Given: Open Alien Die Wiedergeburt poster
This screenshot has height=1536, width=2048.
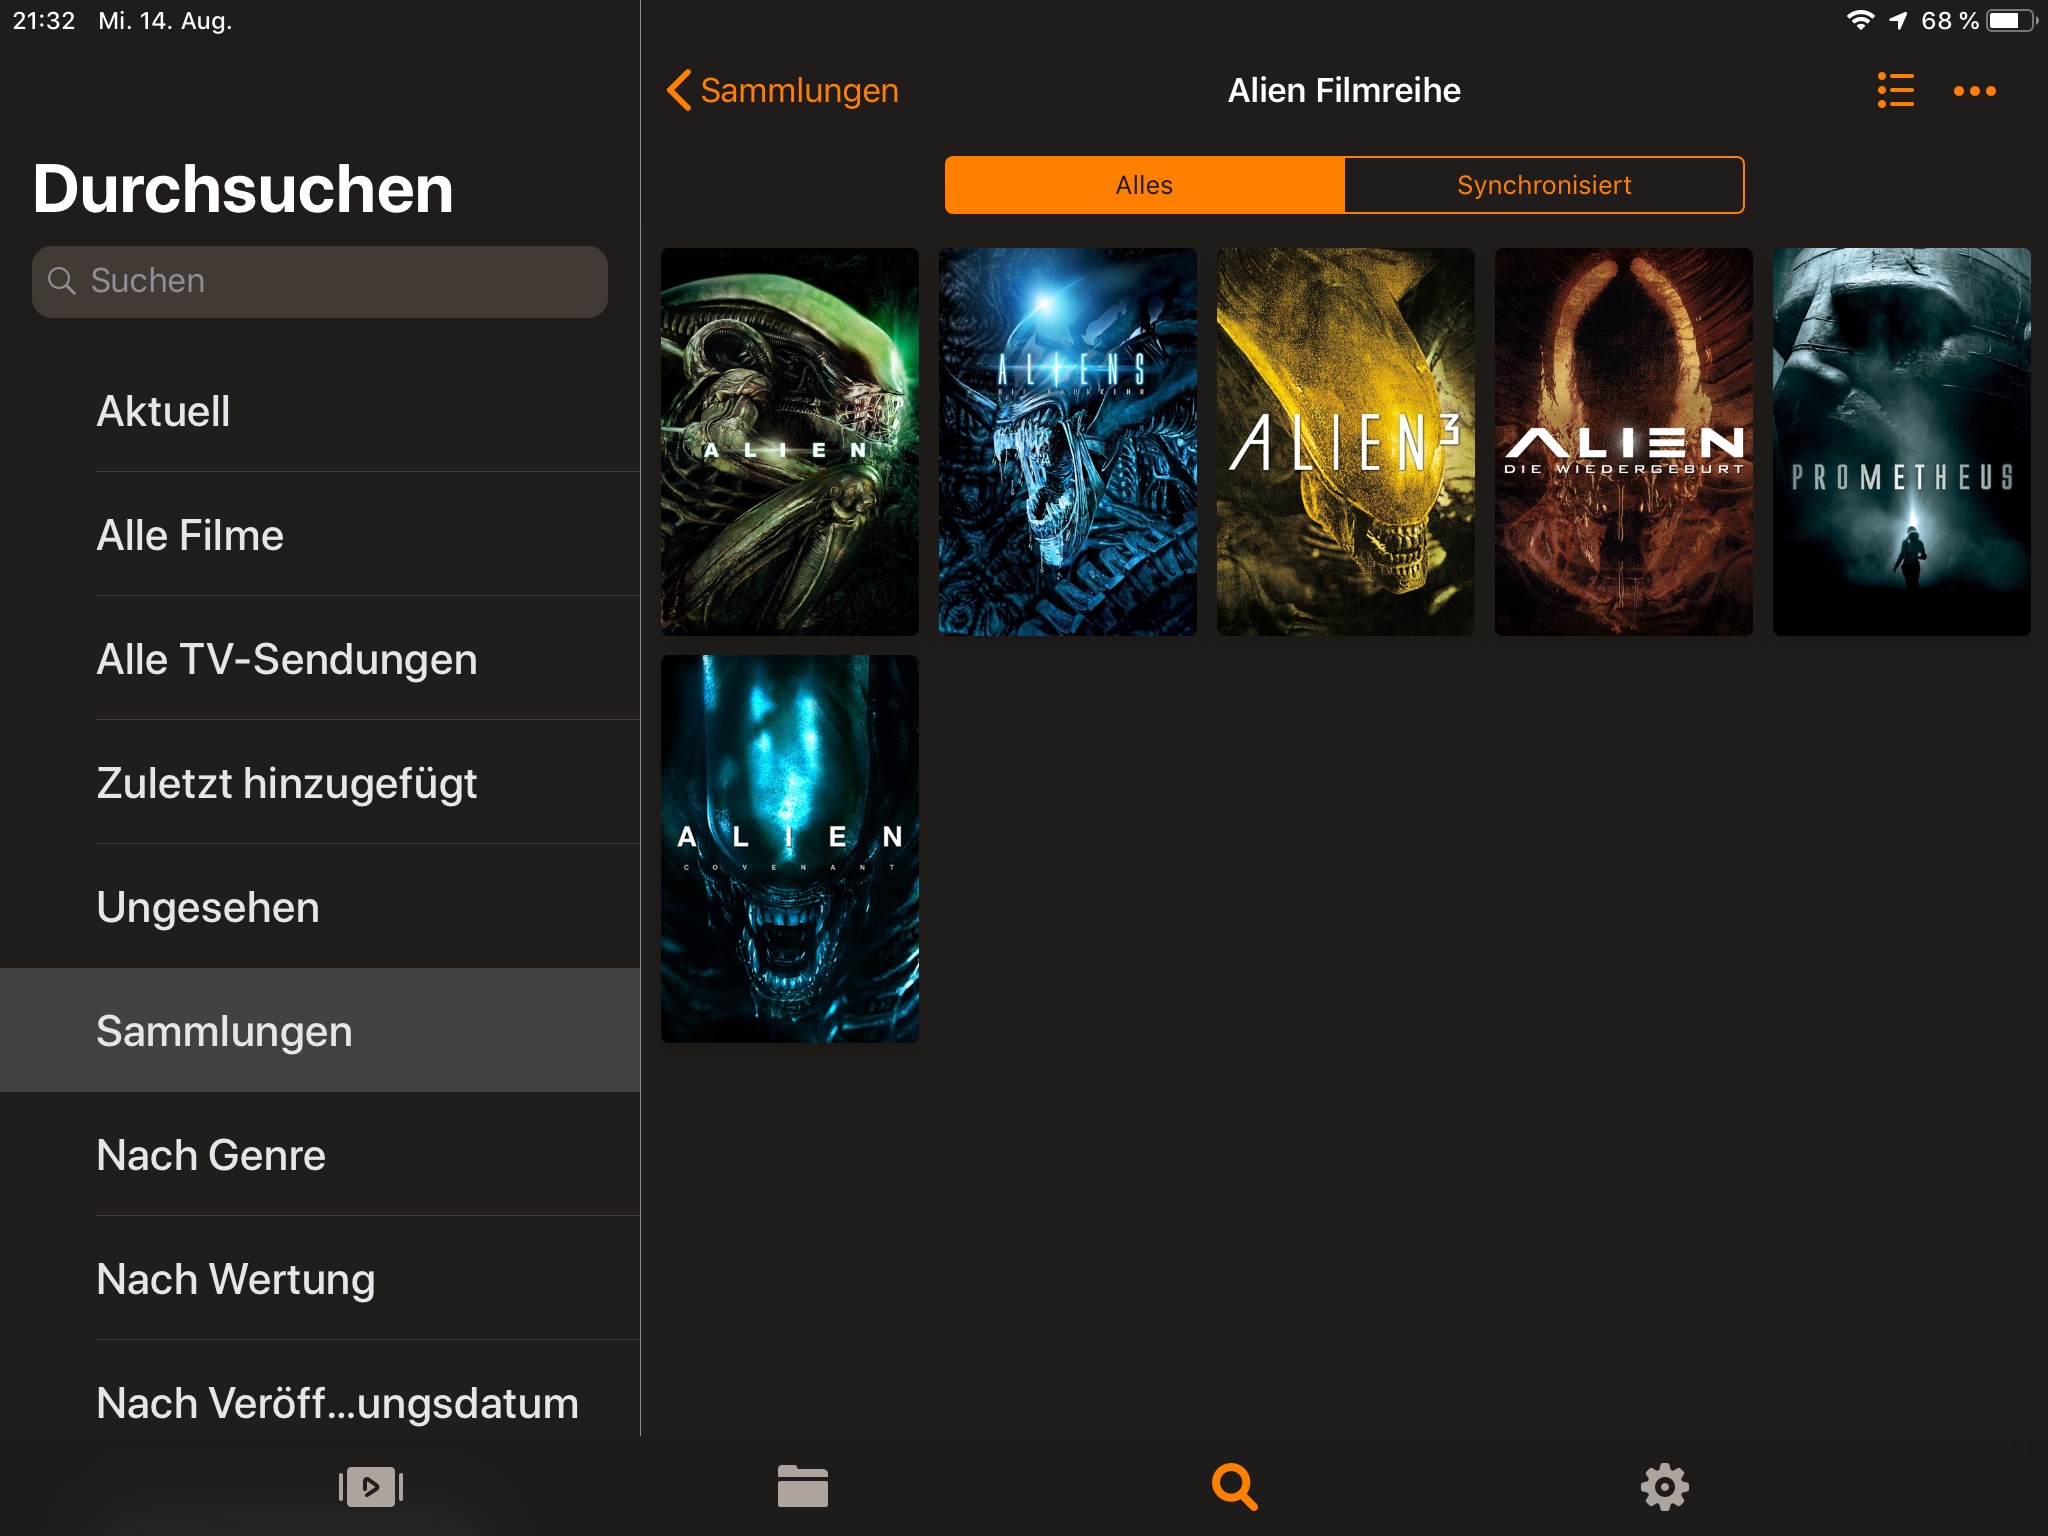Looking at the screenshot, I should [1623, 441].
